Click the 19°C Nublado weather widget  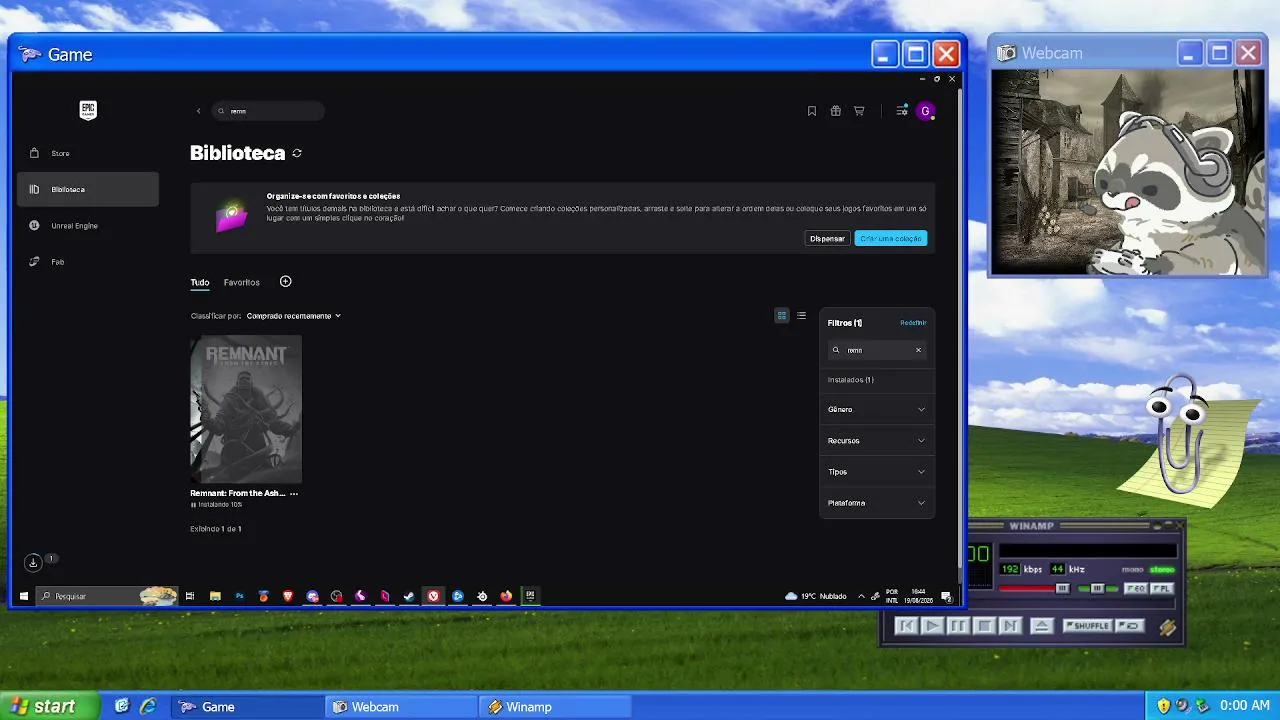point(816,596)
